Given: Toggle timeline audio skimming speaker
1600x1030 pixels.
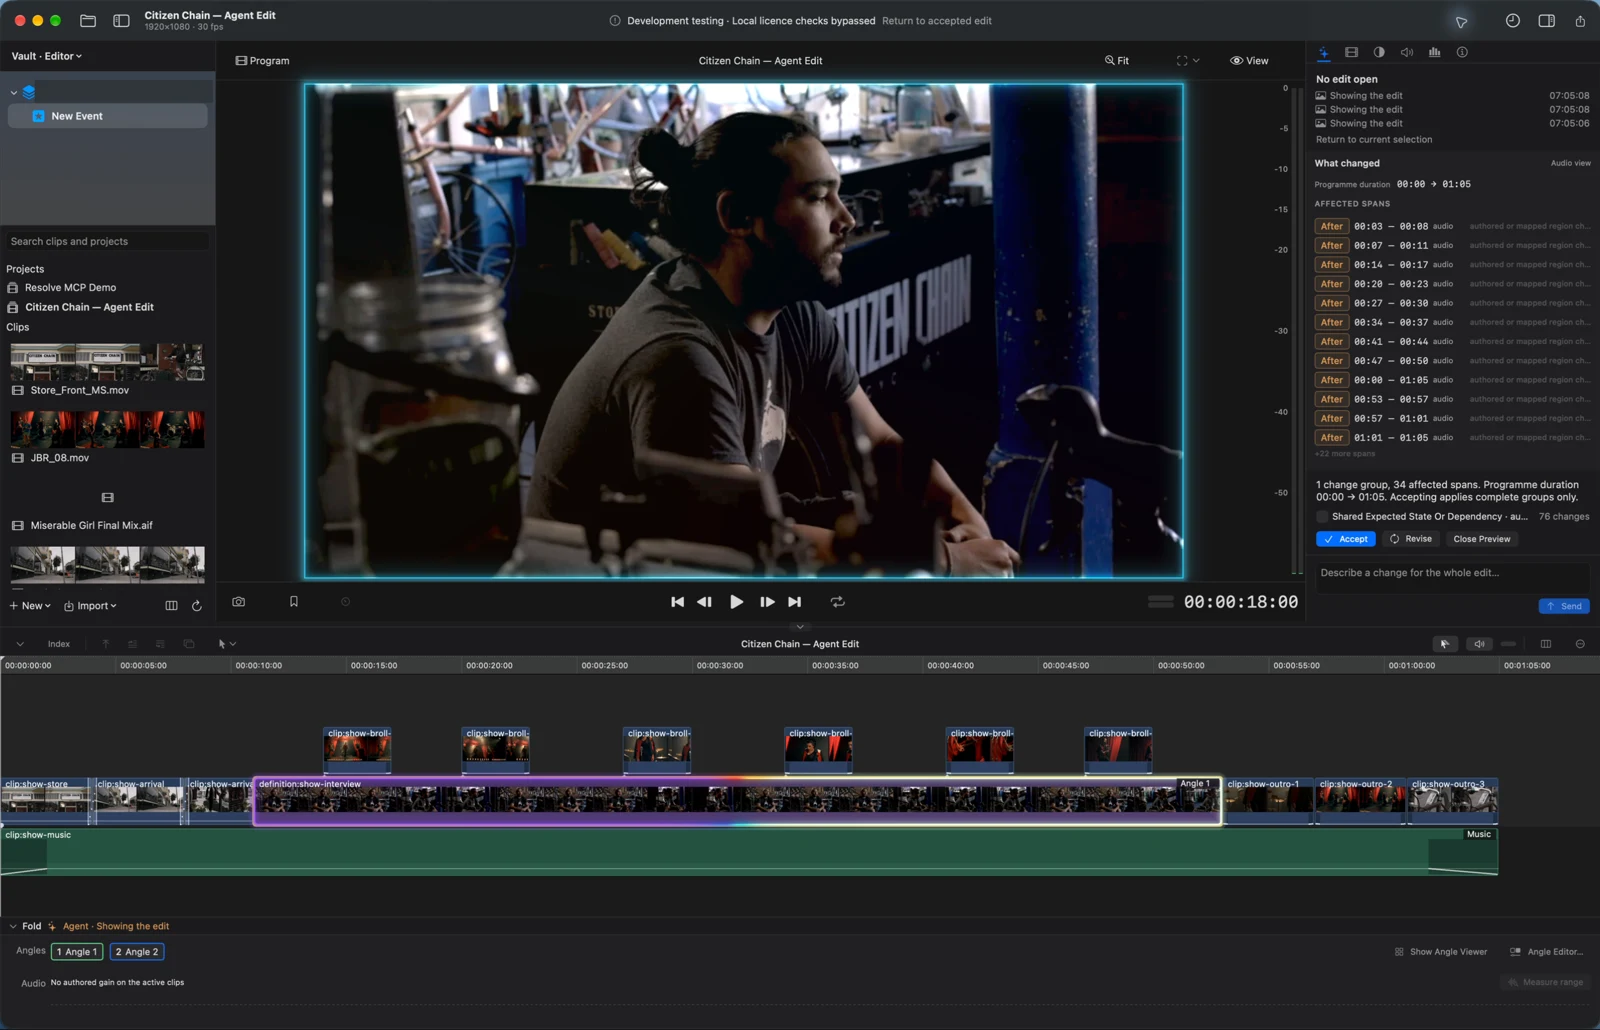Looking at the screenshot, I should point(1479,644).
